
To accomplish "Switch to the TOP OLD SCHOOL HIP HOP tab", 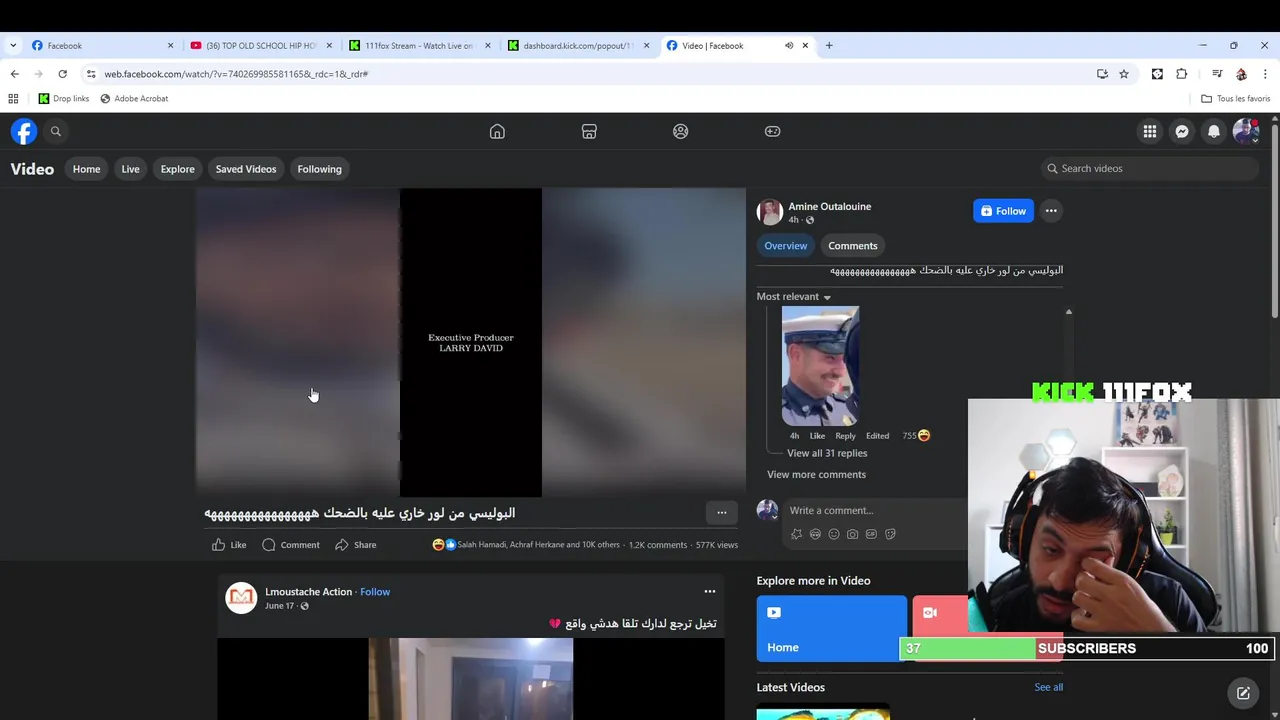I will tap(260, 45).
